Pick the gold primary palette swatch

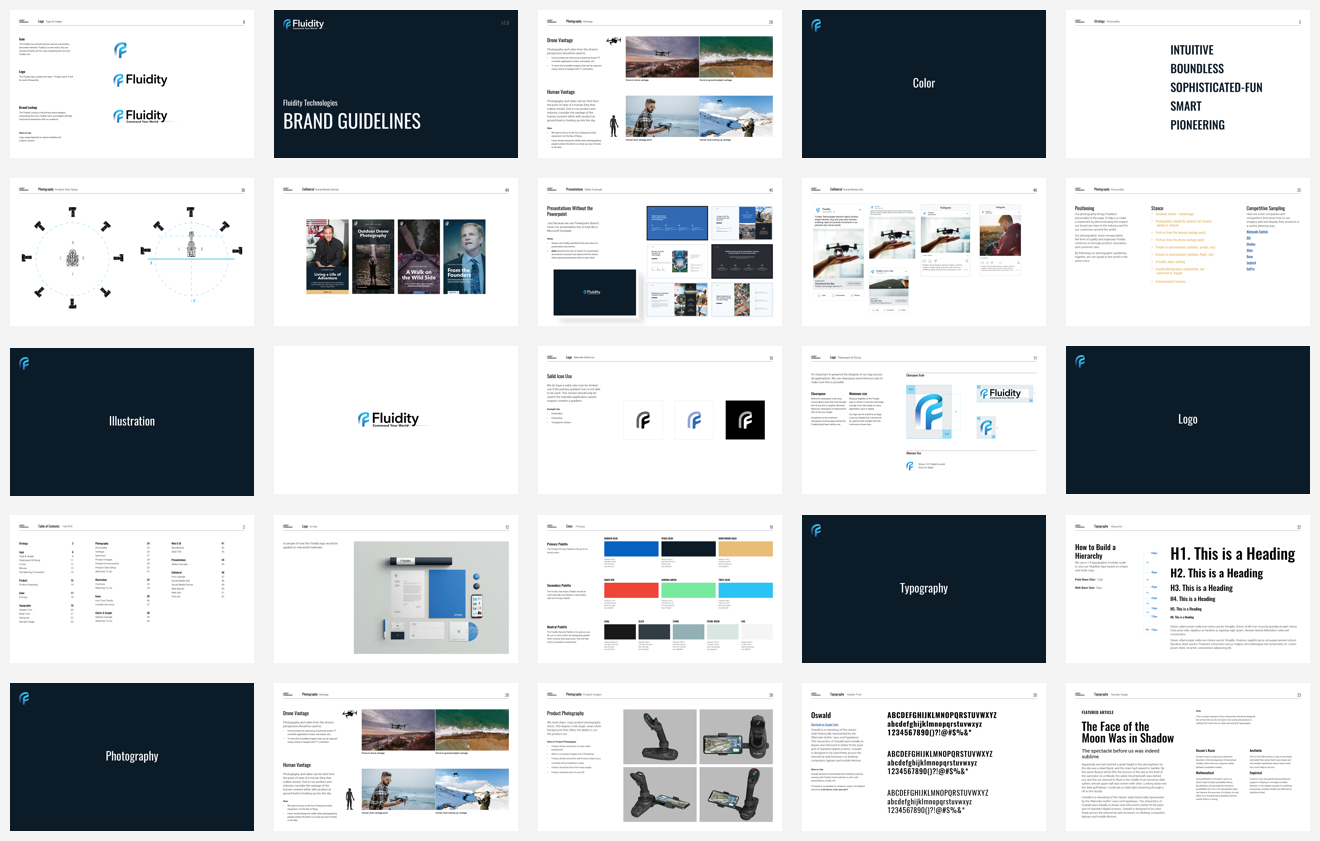pyautogui.click(x=745, y=549)
